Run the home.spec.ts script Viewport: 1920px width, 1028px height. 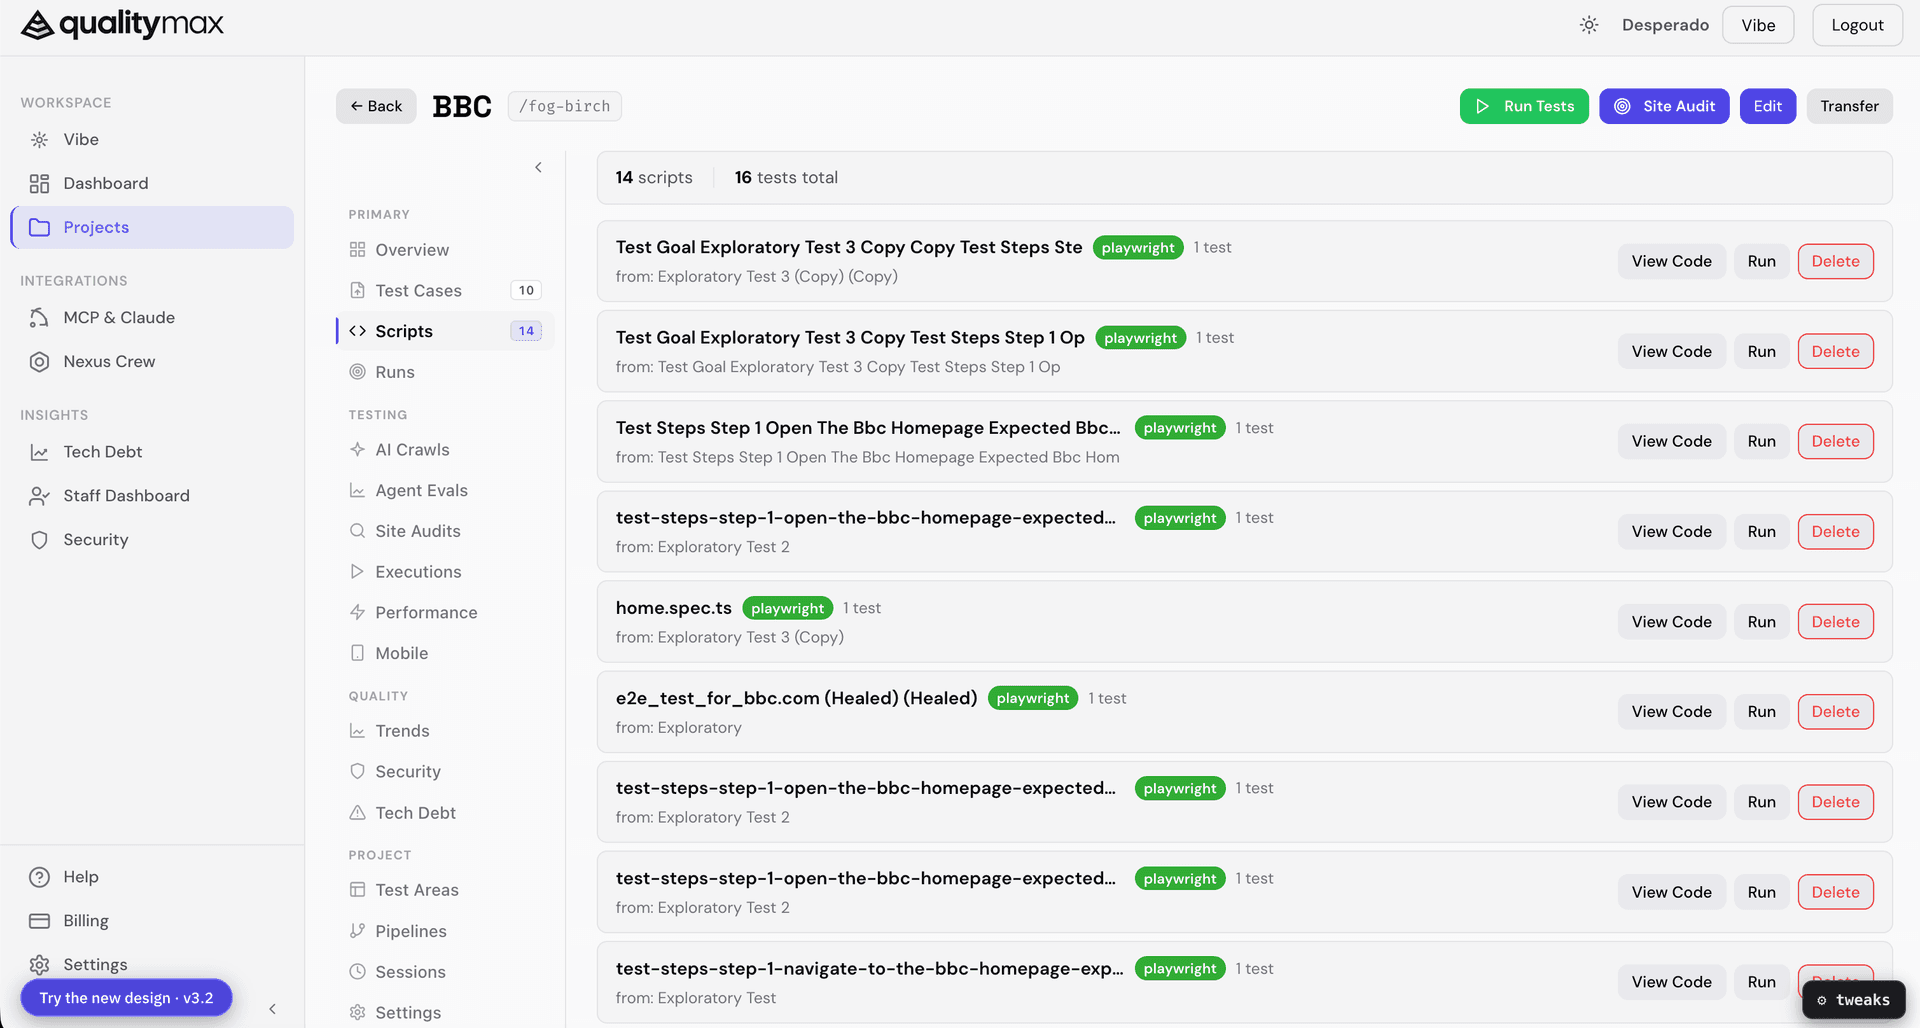coord(1761,622)
